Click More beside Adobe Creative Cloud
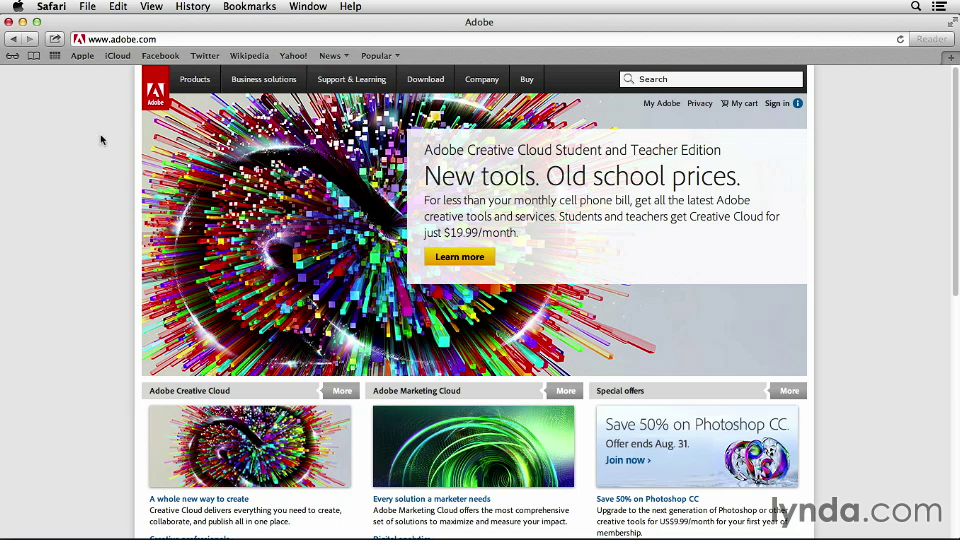The image size is (960, 540). click(x=342, y=391)
